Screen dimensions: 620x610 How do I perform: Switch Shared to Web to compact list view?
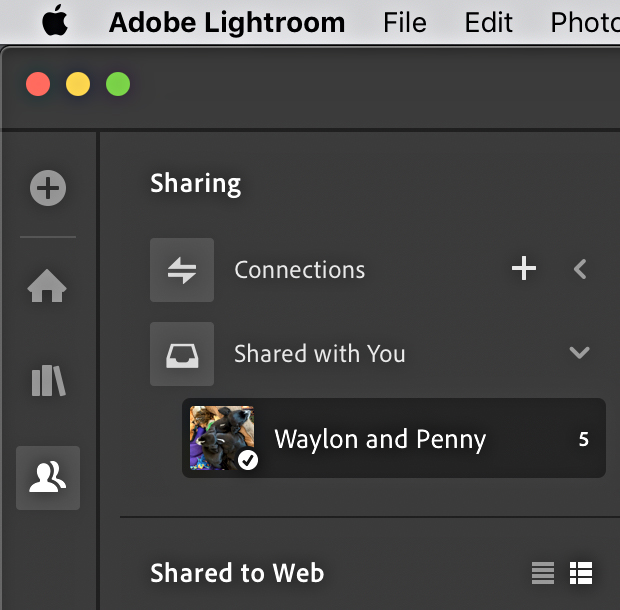[543, 572]
